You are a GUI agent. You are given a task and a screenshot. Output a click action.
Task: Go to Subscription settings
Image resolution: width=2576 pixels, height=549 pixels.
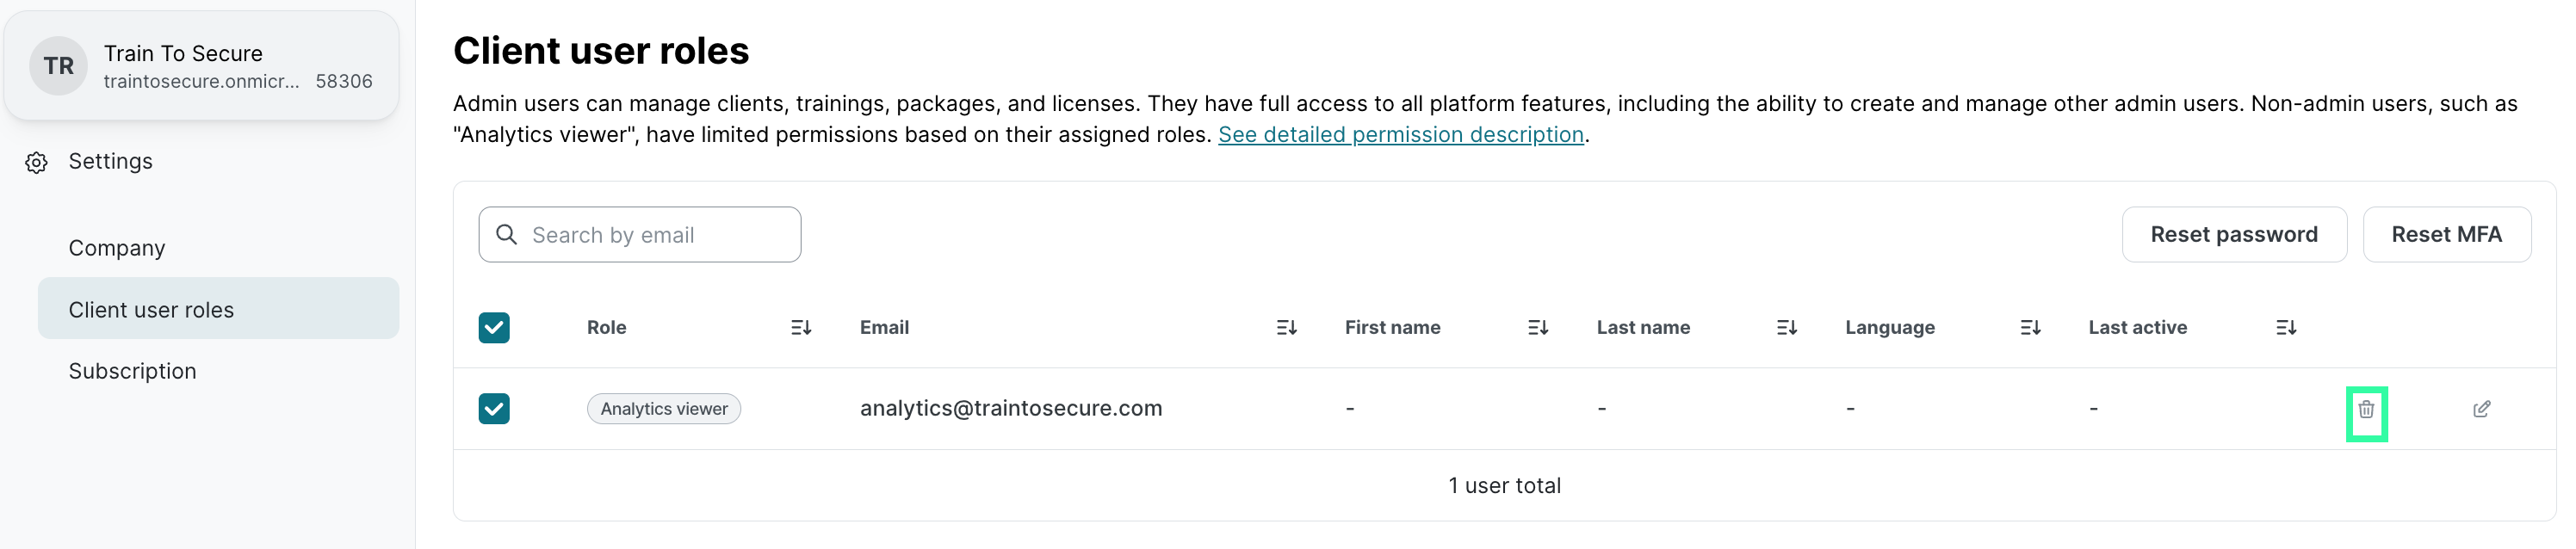click(132, 371)
